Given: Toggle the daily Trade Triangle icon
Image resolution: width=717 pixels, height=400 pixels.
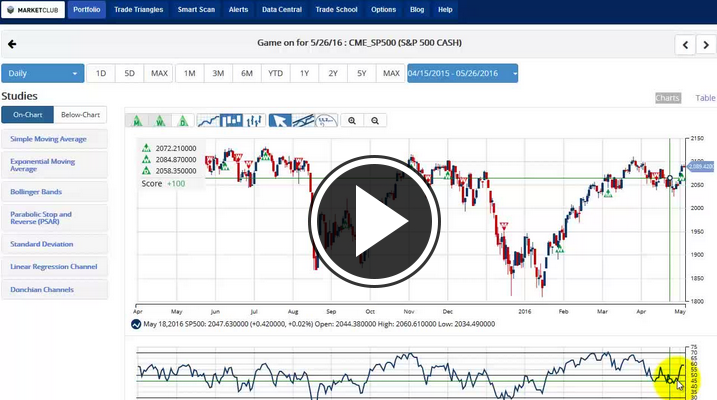Looking at the screenshot, I should (183, 121).
